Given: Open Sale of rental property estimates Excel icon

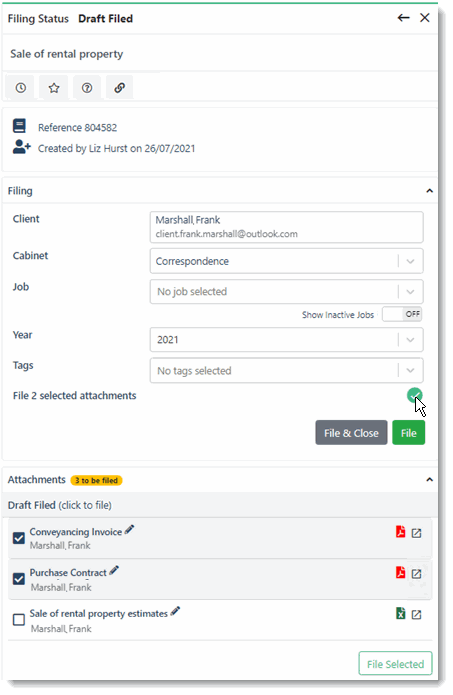Looking at the screenshot, I should pyautogui.click(x=400, y=613).
